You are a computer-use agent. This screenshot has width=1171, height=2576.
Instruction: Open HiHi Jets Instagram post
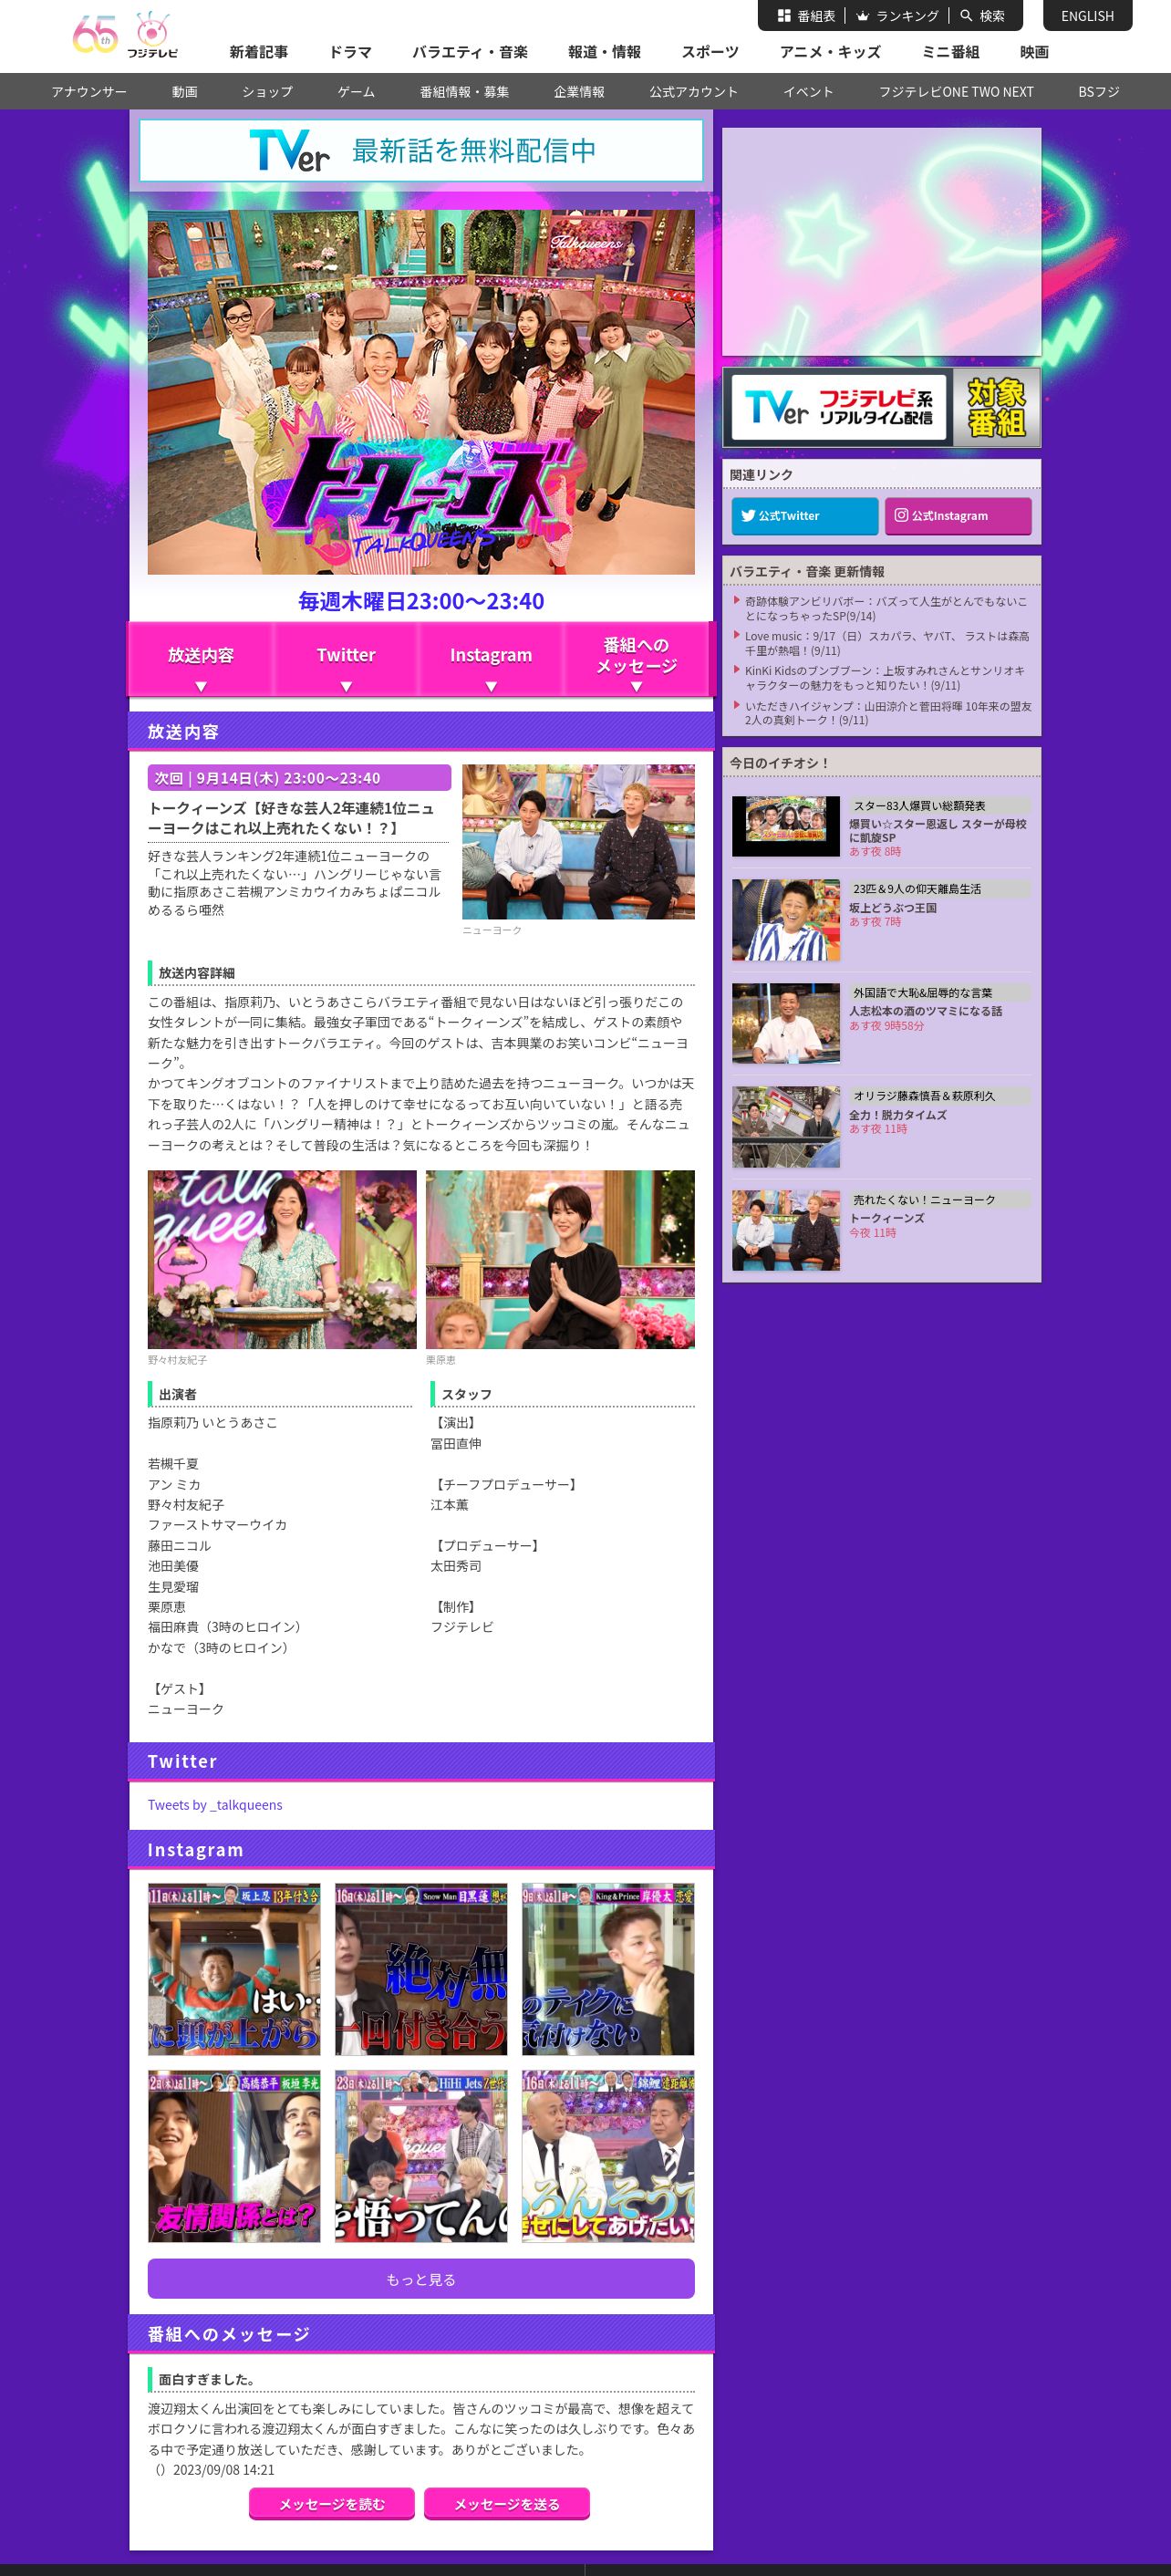pyautogui.click(x=421, y=2156)
